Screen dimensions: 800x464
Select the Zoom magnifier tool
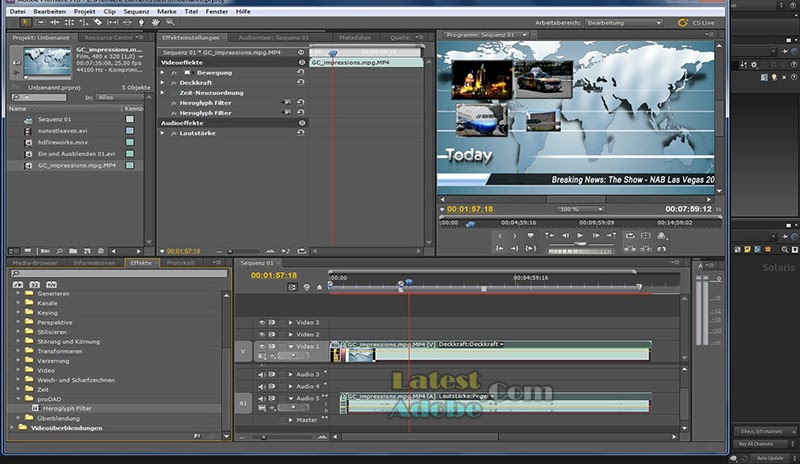[170, 22]
